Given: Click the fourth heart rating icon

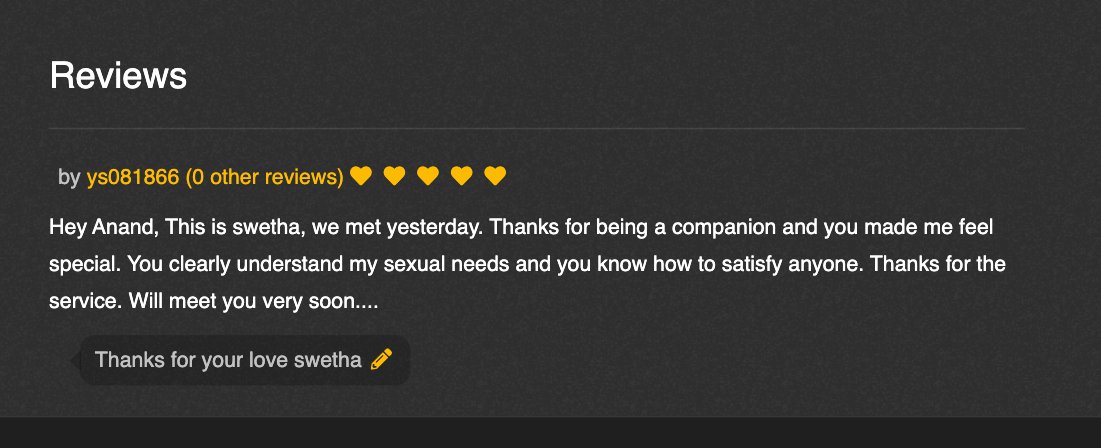Looking at the screenshot, I should [x=461, y=177].
